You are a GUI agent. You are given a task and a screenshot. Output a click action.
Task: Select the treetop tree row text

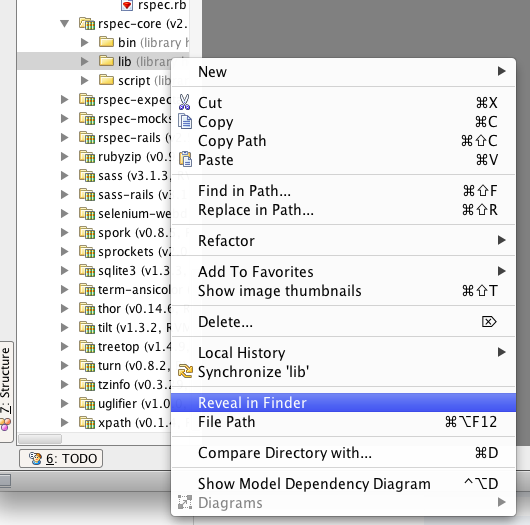coord(135,347)
